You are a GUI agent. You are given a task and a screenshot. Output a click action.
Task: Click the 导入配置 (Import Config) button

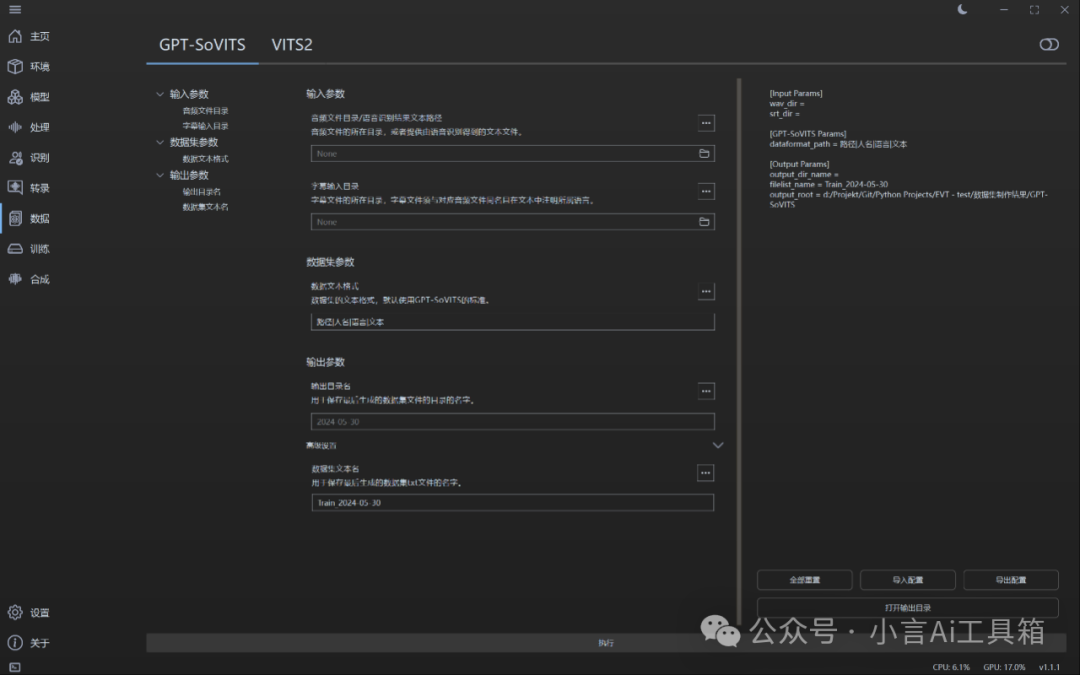[x=908, y=580]
